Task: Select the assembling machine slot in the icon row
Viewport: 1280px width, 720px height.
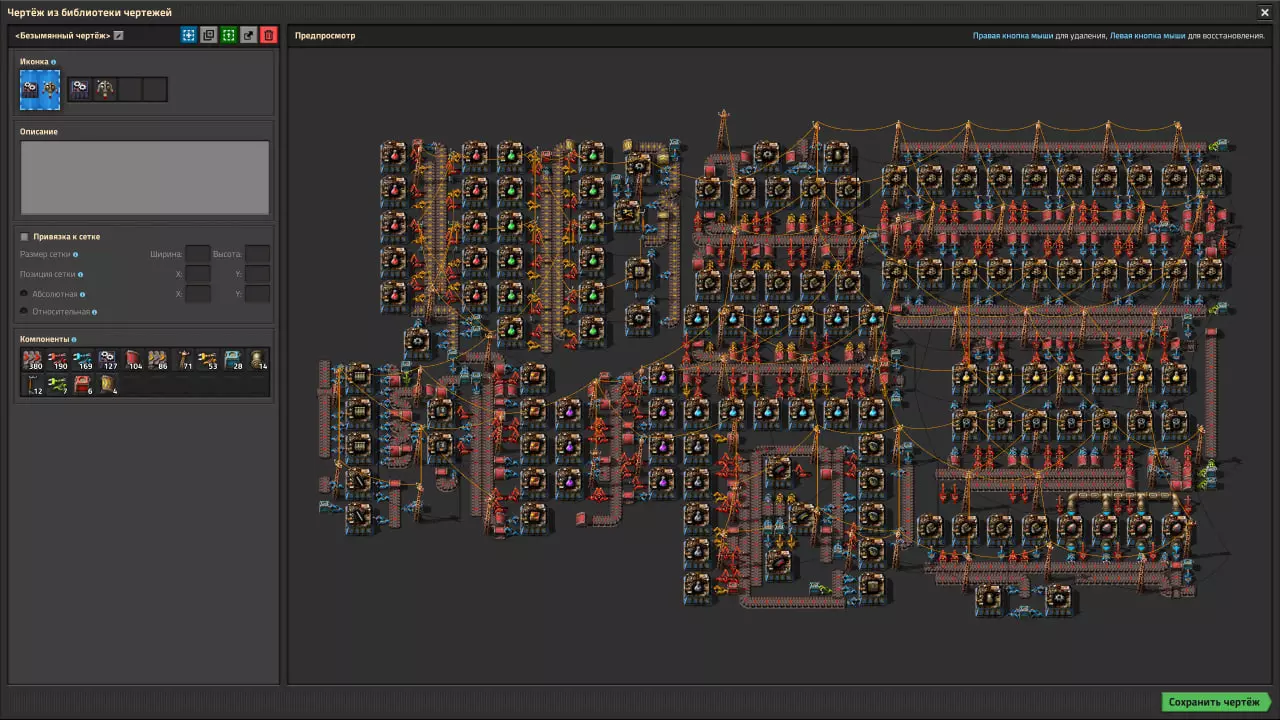Action: pos(80,89)
